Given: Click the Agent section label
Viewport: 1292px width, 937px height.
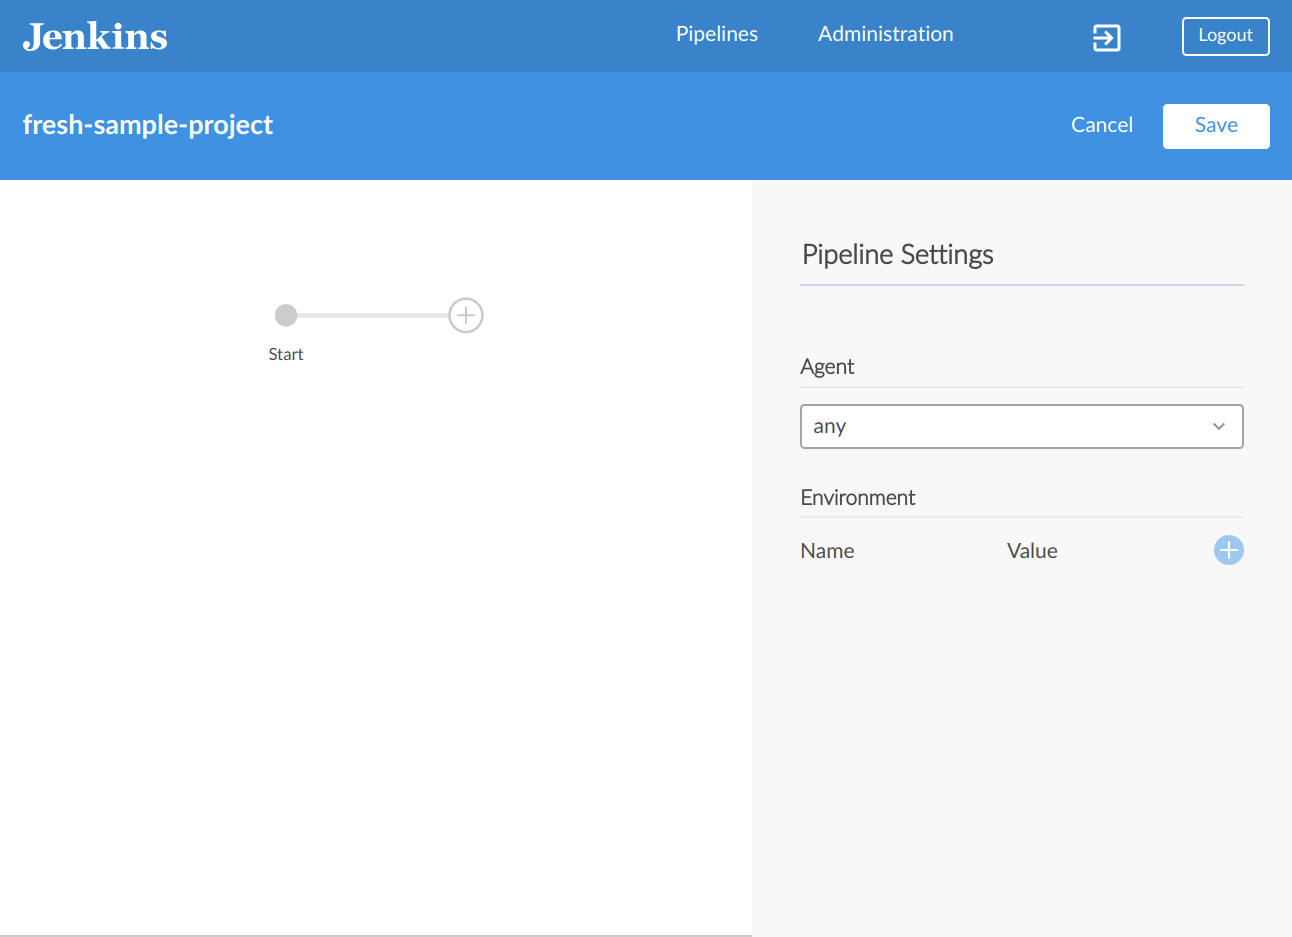Looking at the screenshot, I should (827, 367).
